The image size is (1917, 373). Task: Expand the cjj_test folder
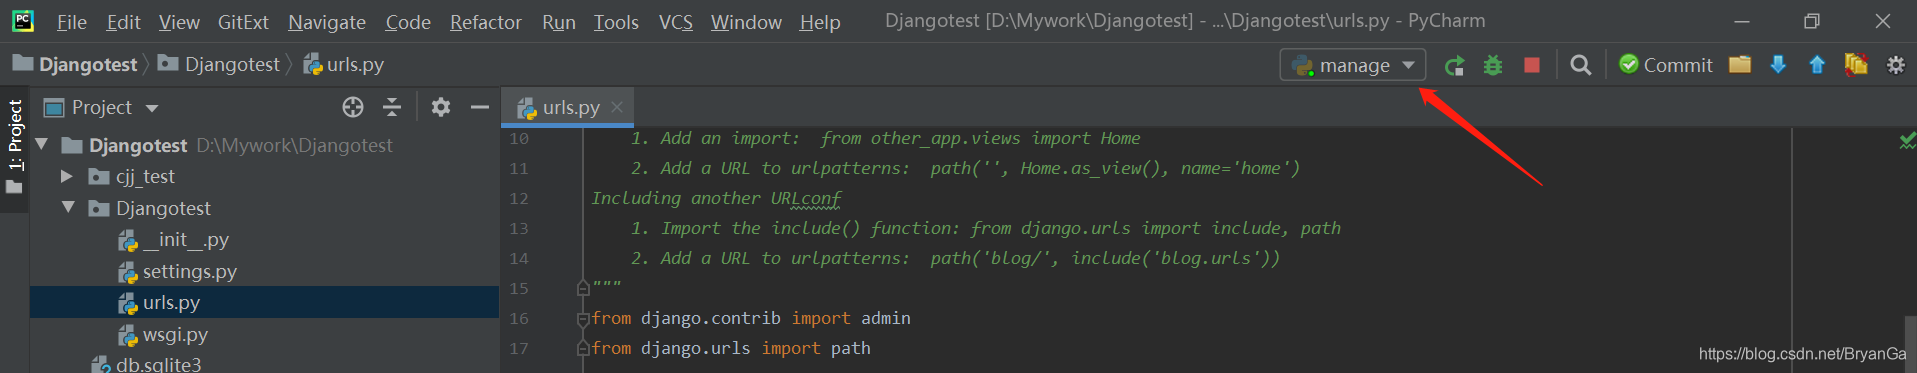tap(67, 176)
